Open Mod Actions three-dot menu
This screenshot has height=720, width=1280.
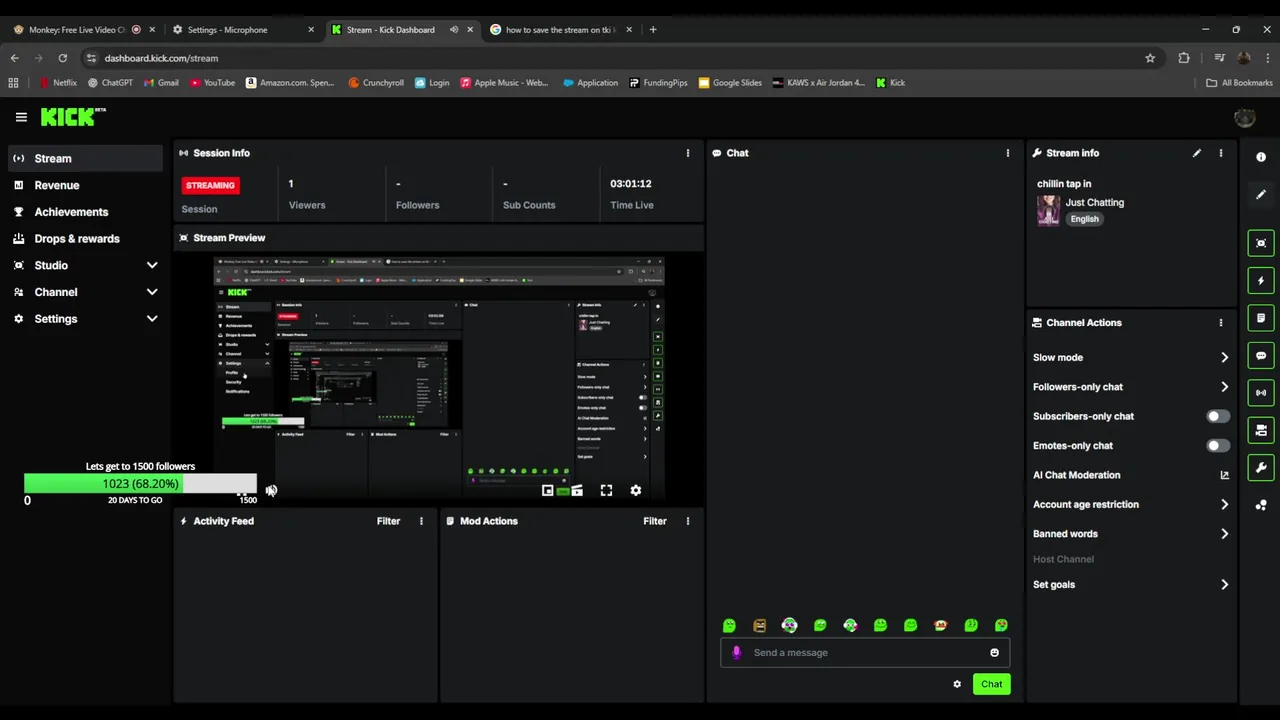(x=687, y=521)
